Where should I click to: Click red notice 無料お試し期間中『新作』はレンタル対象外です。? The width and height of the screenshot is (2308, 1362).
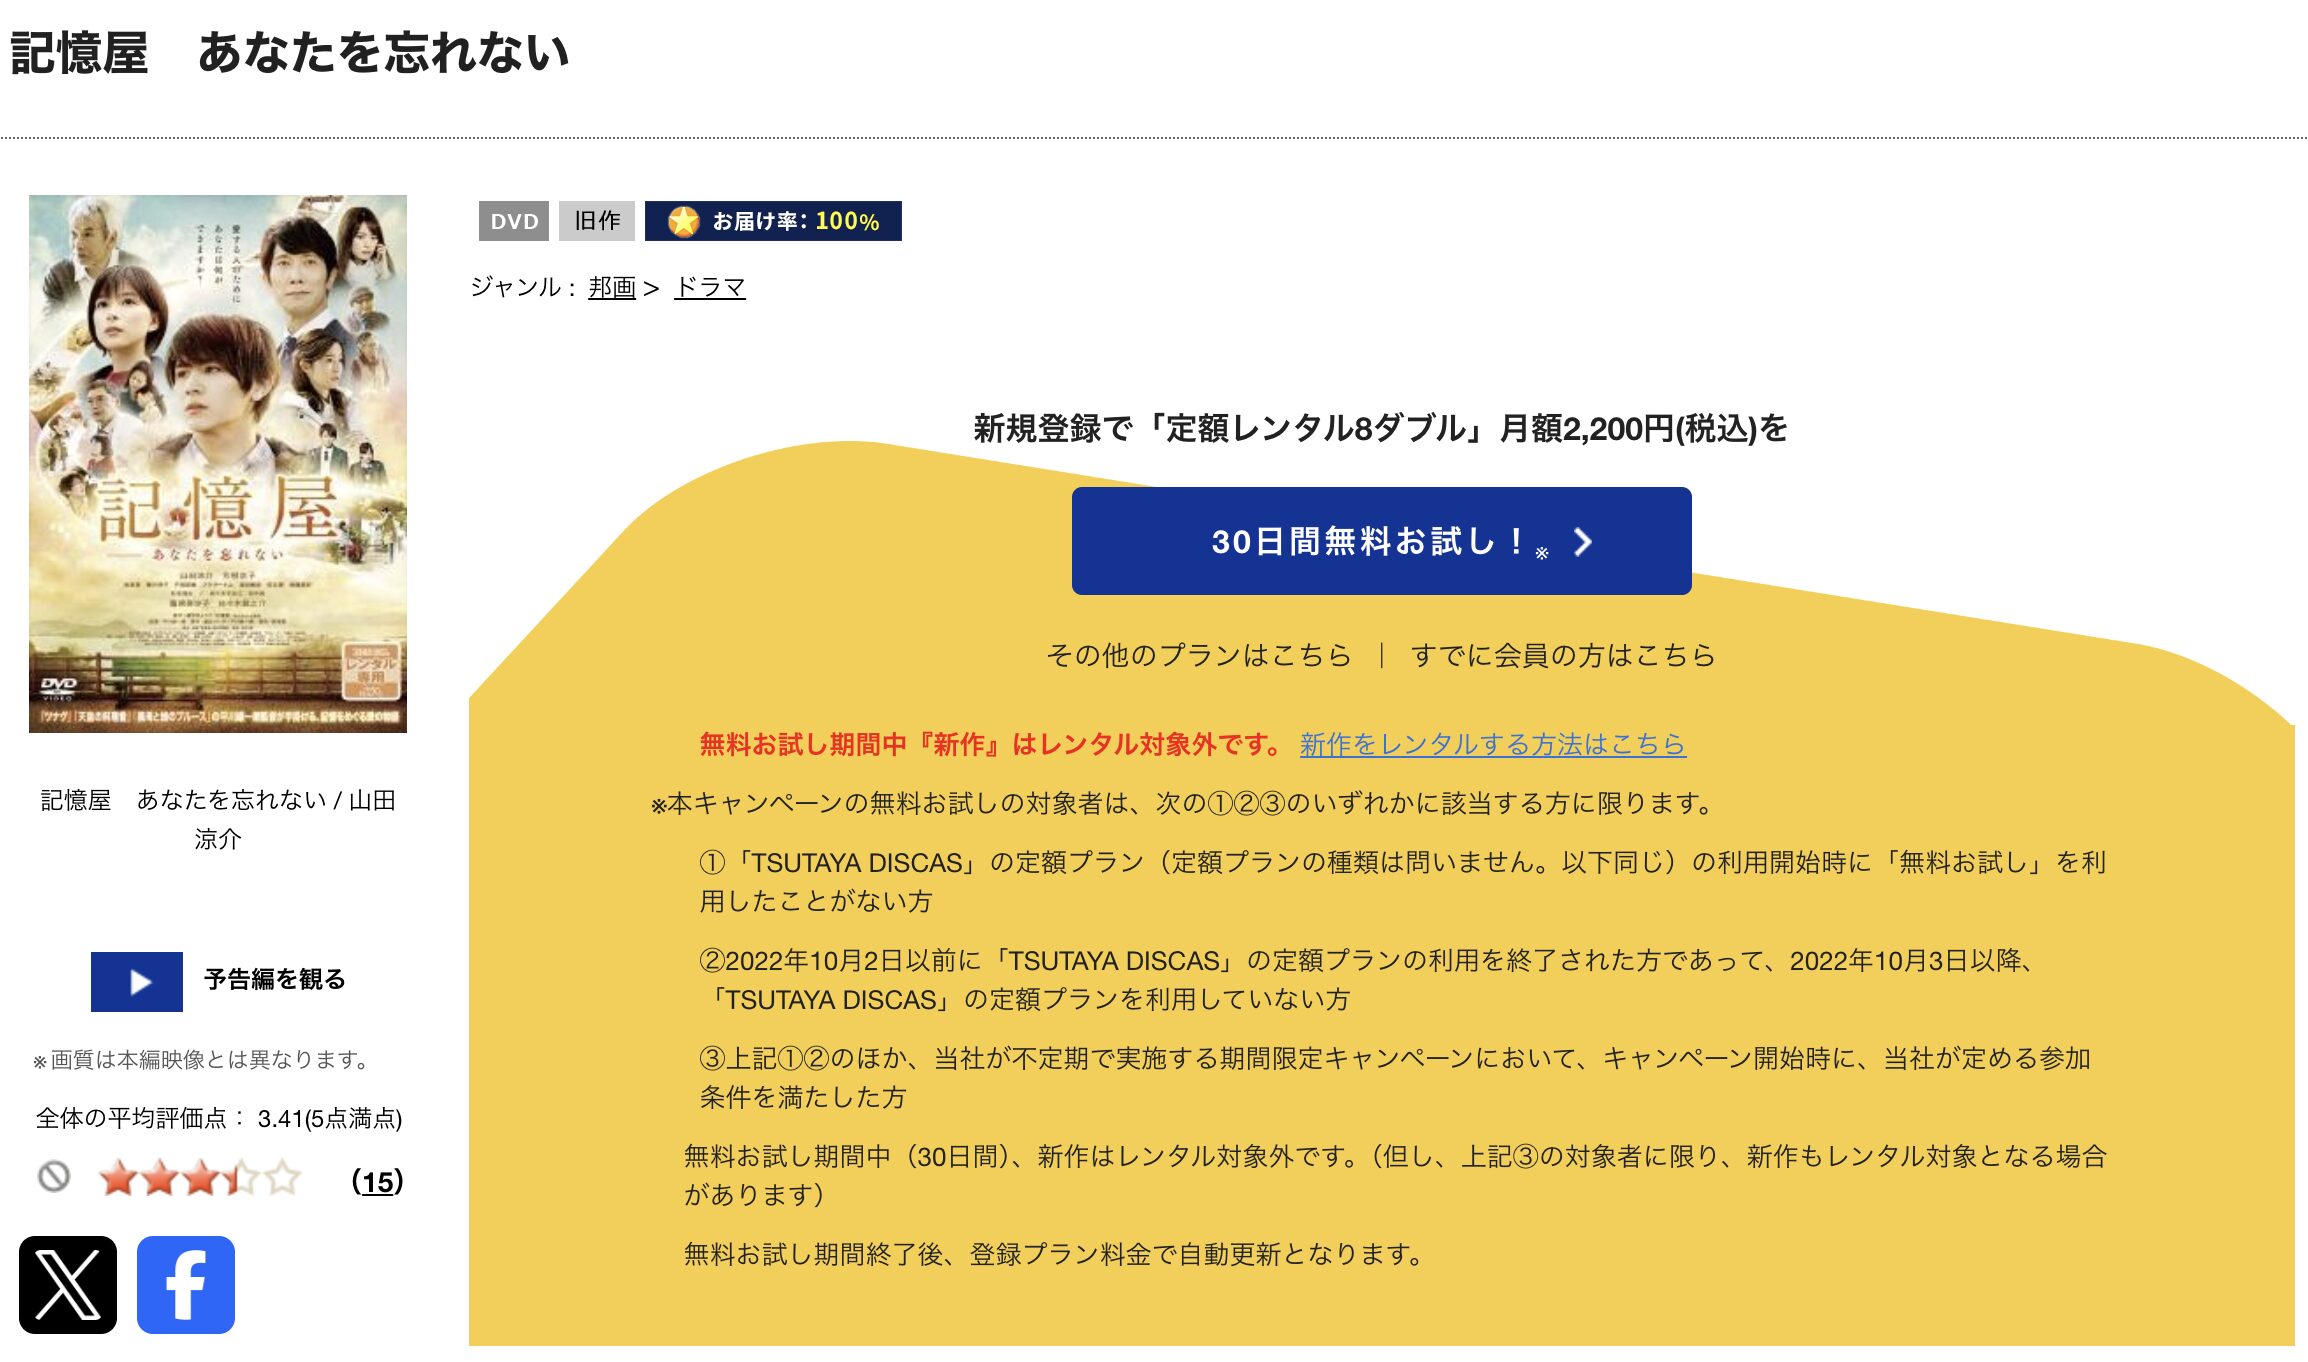click(x=992, y=744)
